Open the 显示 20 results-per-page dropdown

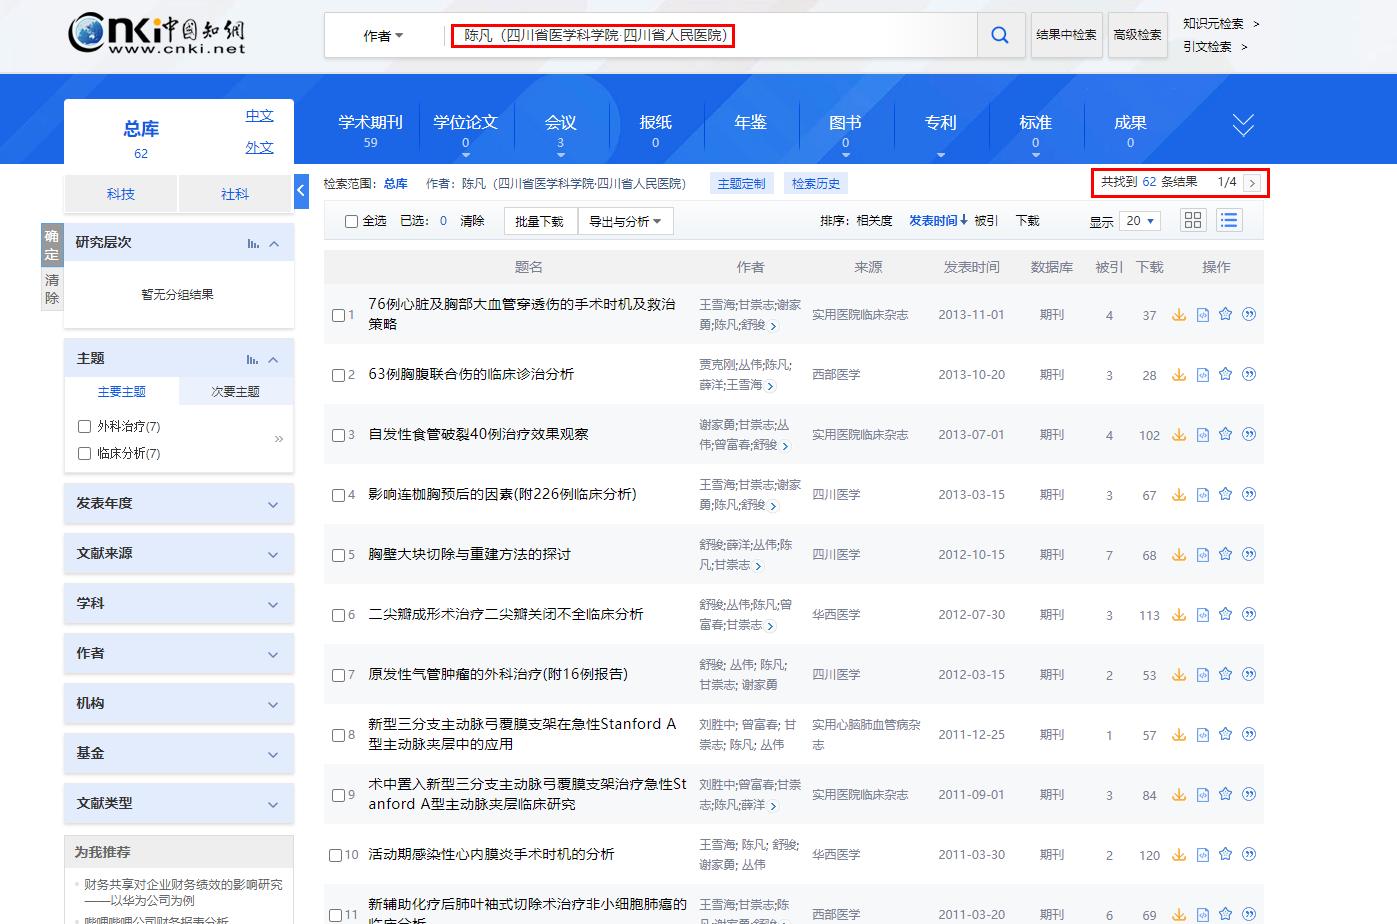click(x=1139, y=220)
